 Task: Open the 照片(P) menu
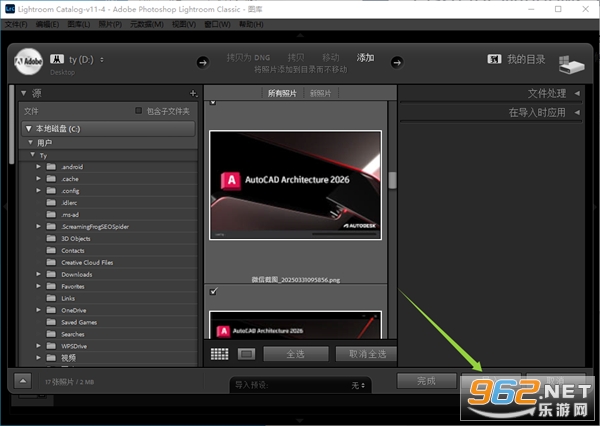click(x=110, y=24)
